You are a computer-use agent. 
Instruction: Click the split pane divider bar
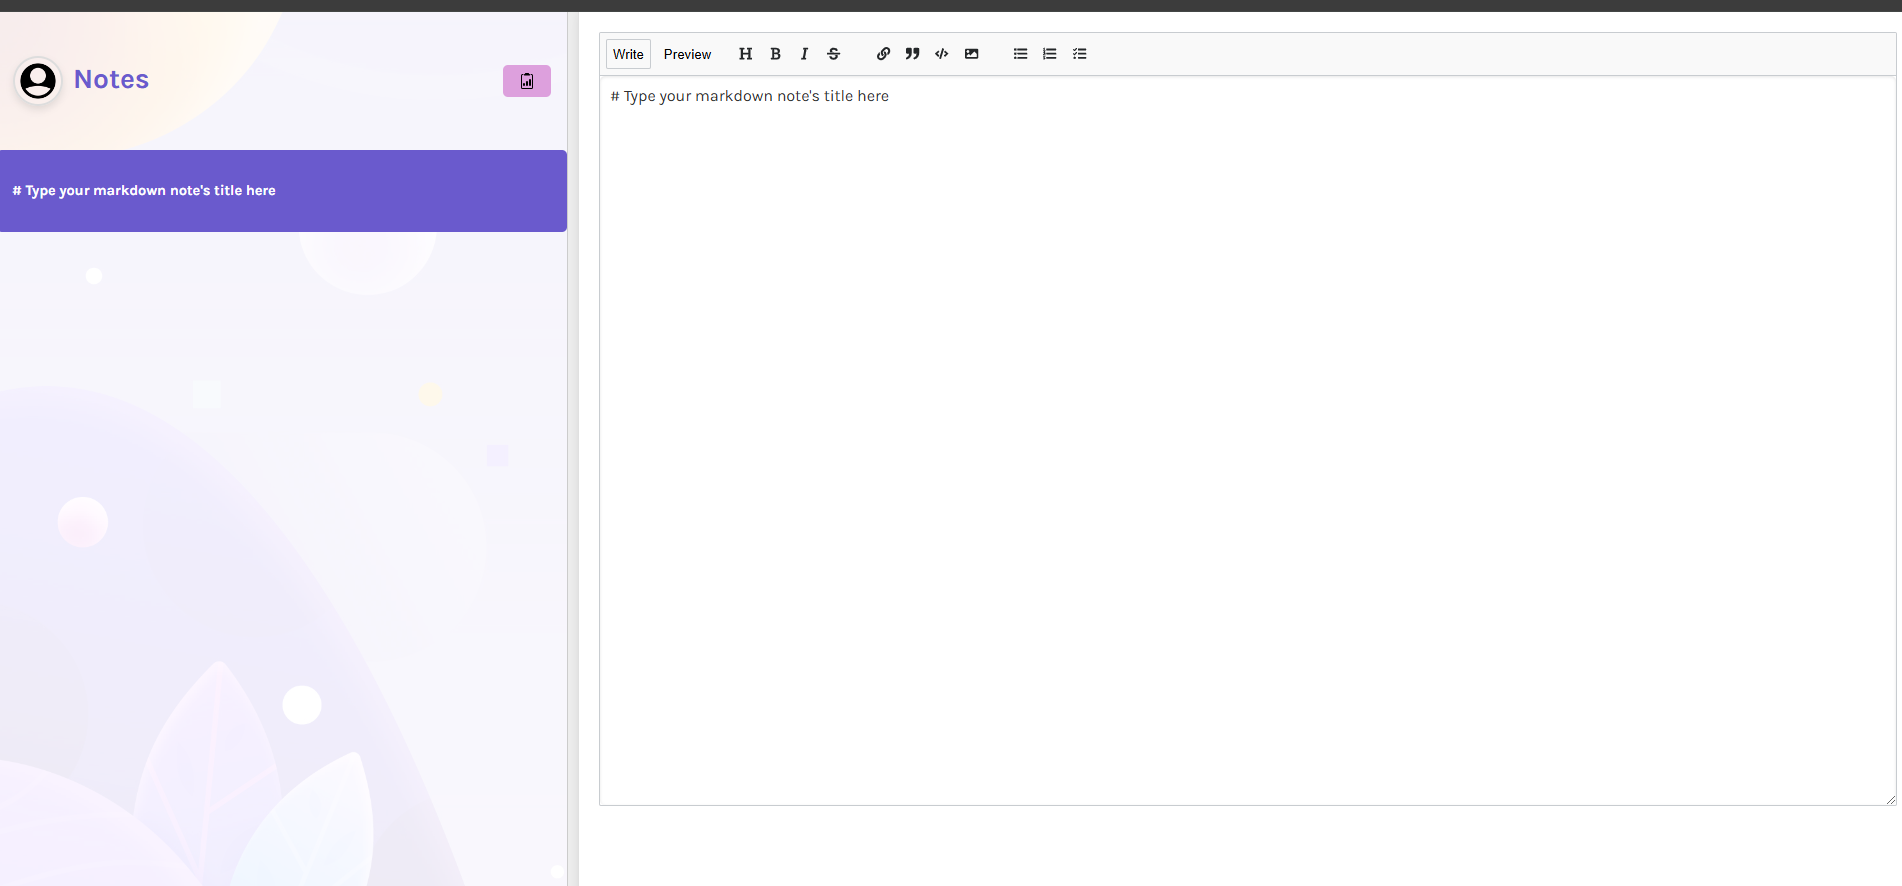click(573, 449)
